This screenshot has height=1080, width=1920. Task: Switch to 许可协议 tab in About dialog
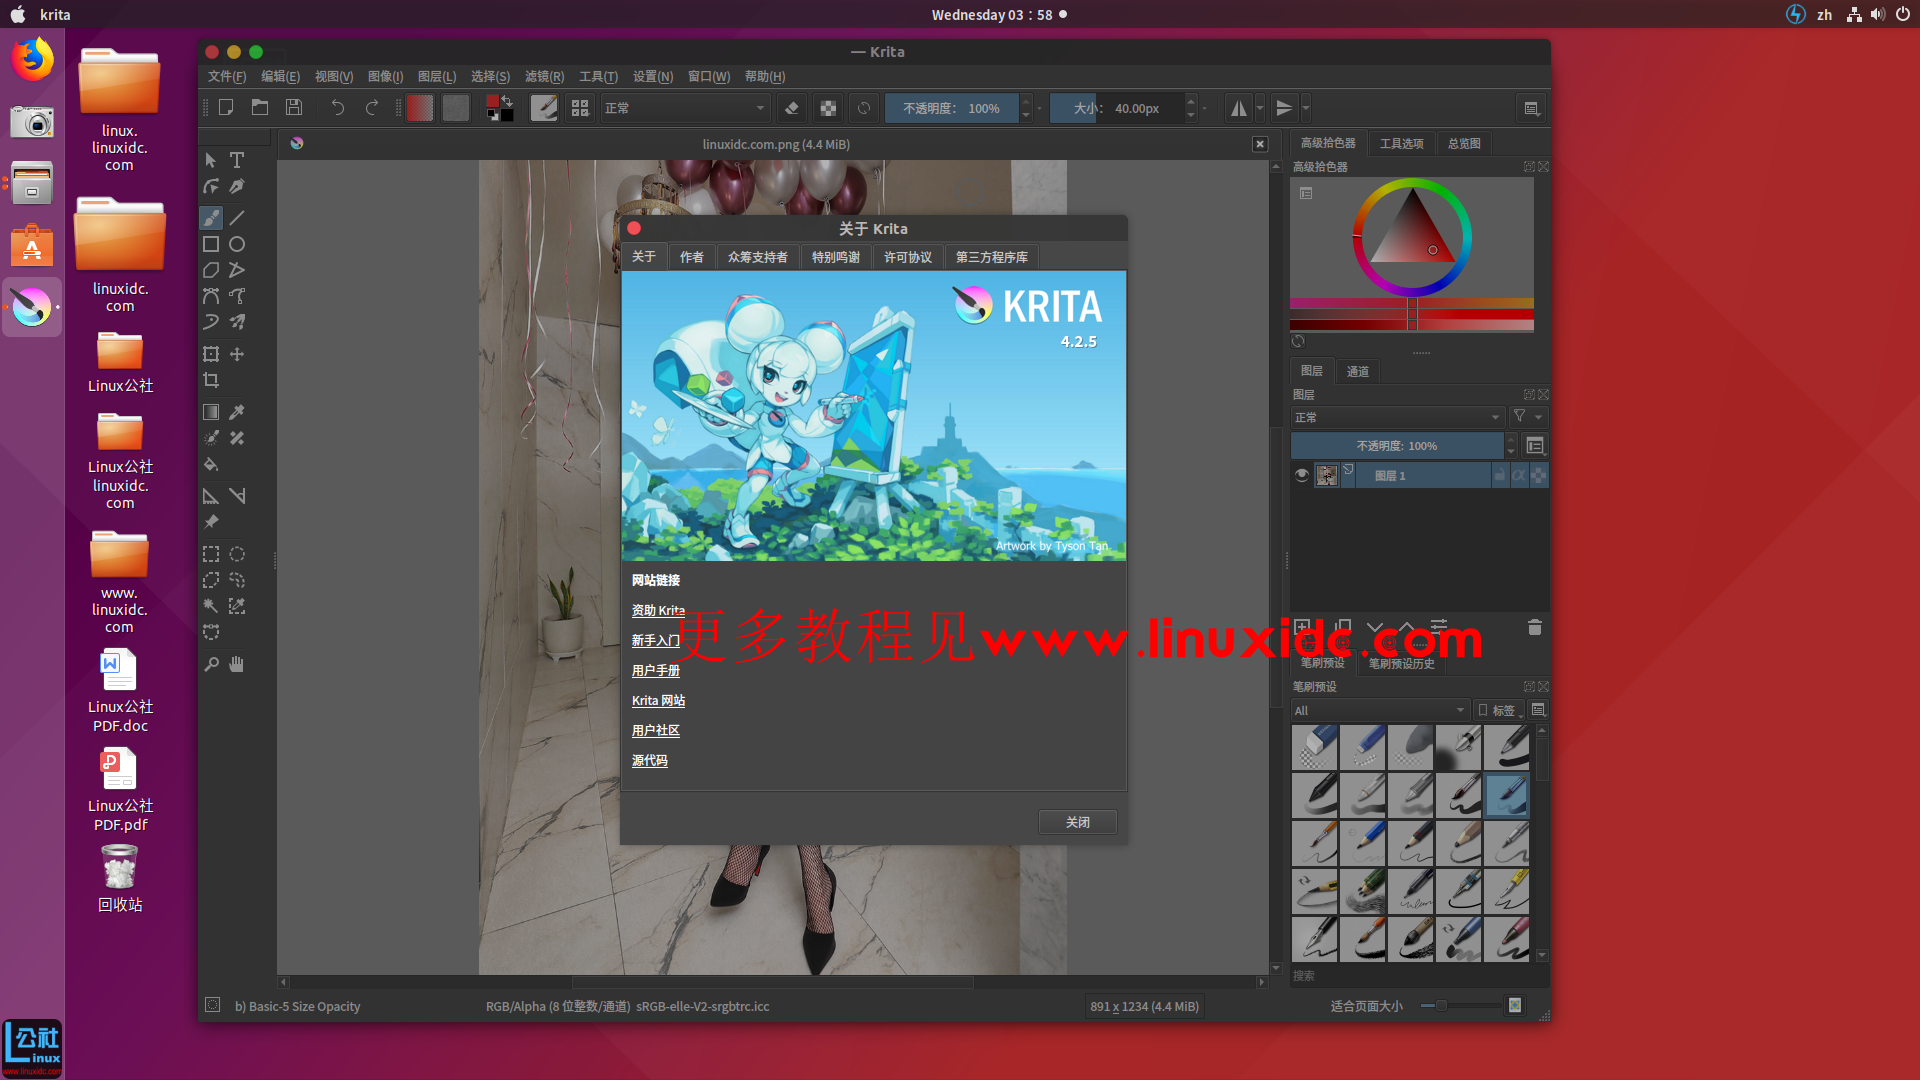(907, 257)
